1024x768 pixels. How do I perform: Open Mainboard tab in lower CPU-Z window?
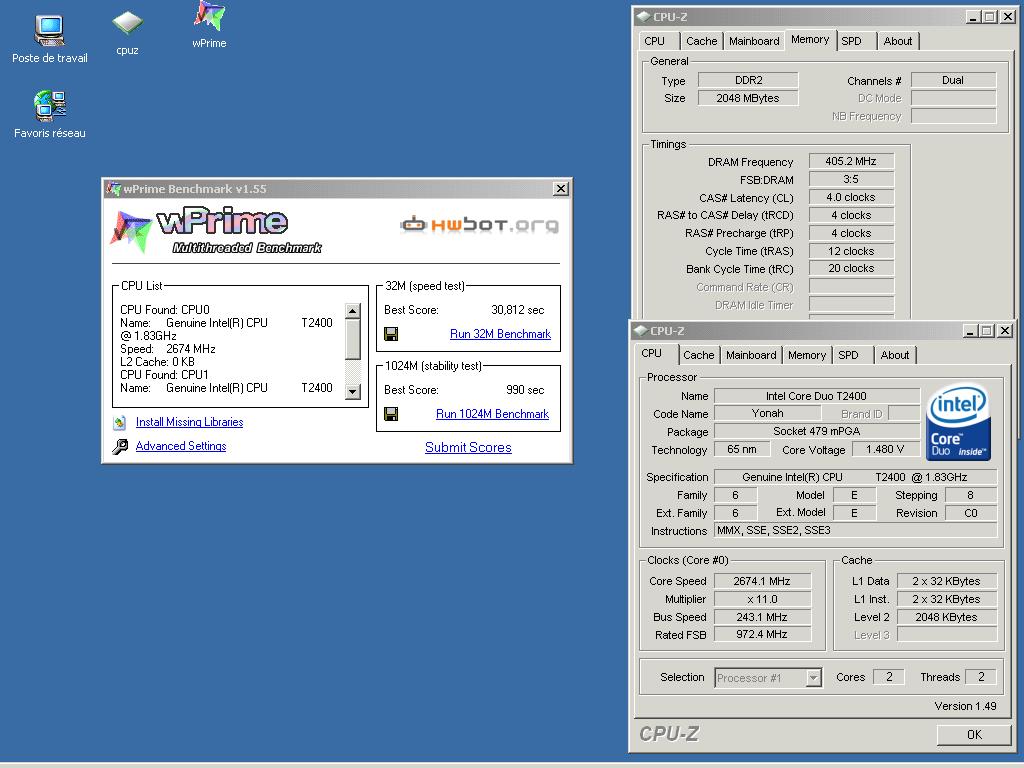pos(751,355)
